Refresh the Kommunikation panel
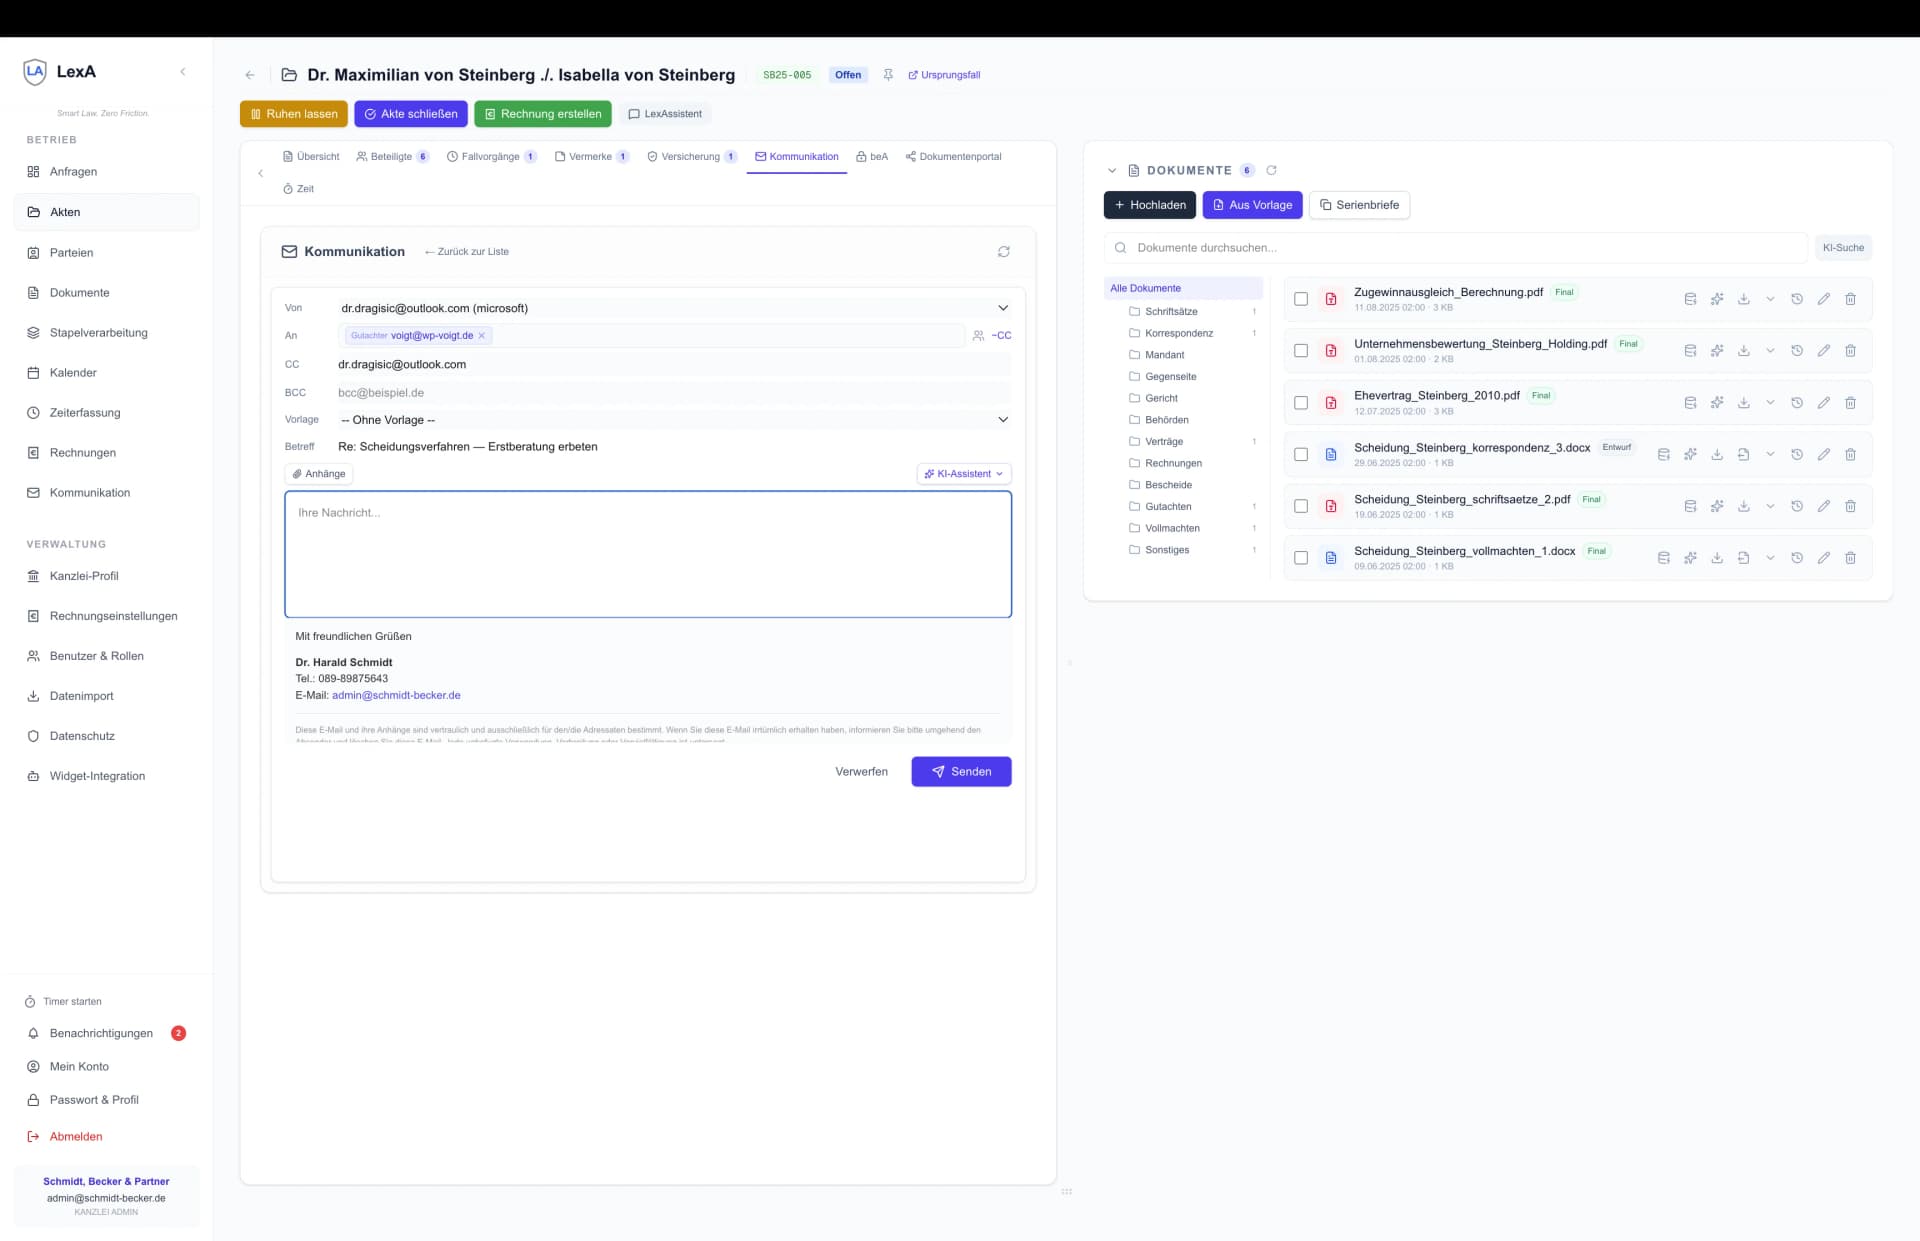1920x1241 pixels. 1003,252
